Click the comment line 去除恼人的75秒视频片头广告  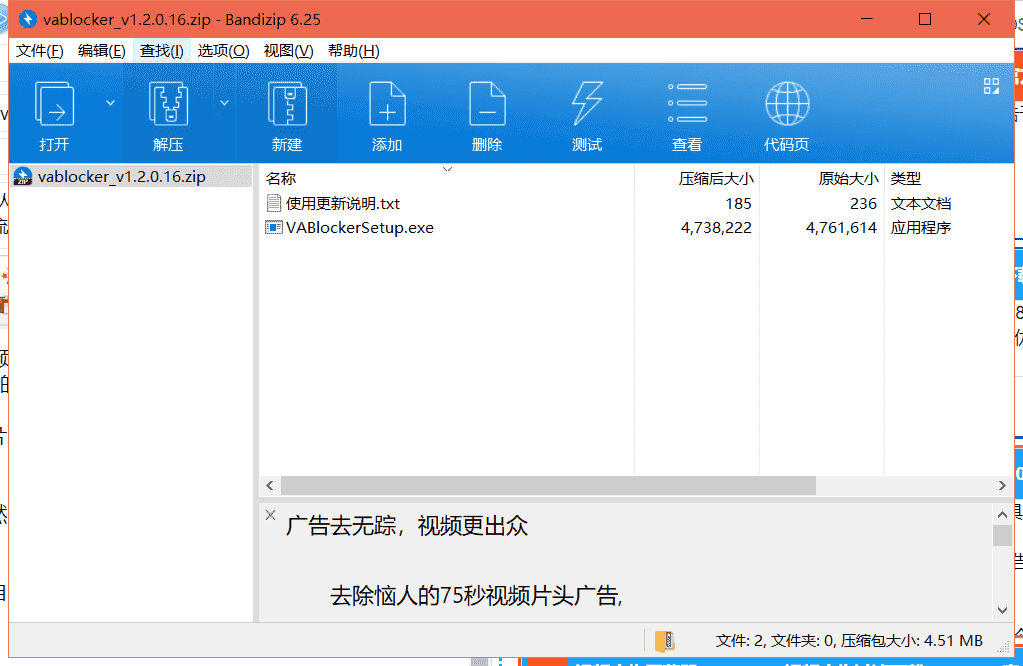[x=476, y=596]
